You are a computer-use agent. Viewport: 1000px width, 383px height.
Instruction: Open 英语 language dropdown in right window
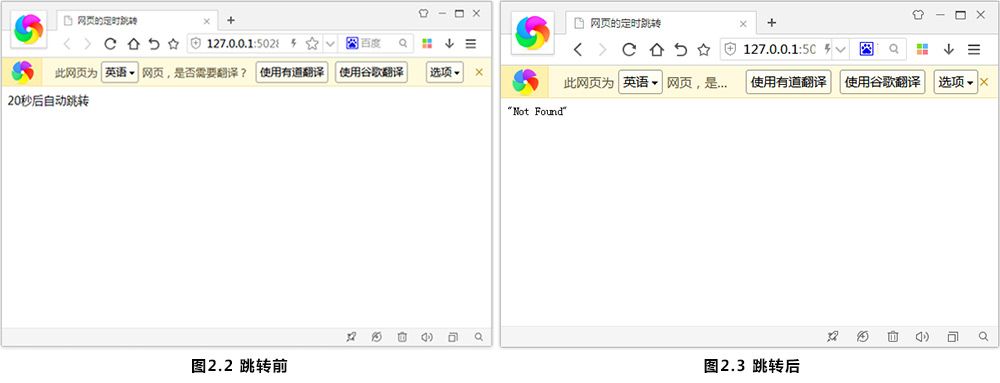(x=640, y=82)
